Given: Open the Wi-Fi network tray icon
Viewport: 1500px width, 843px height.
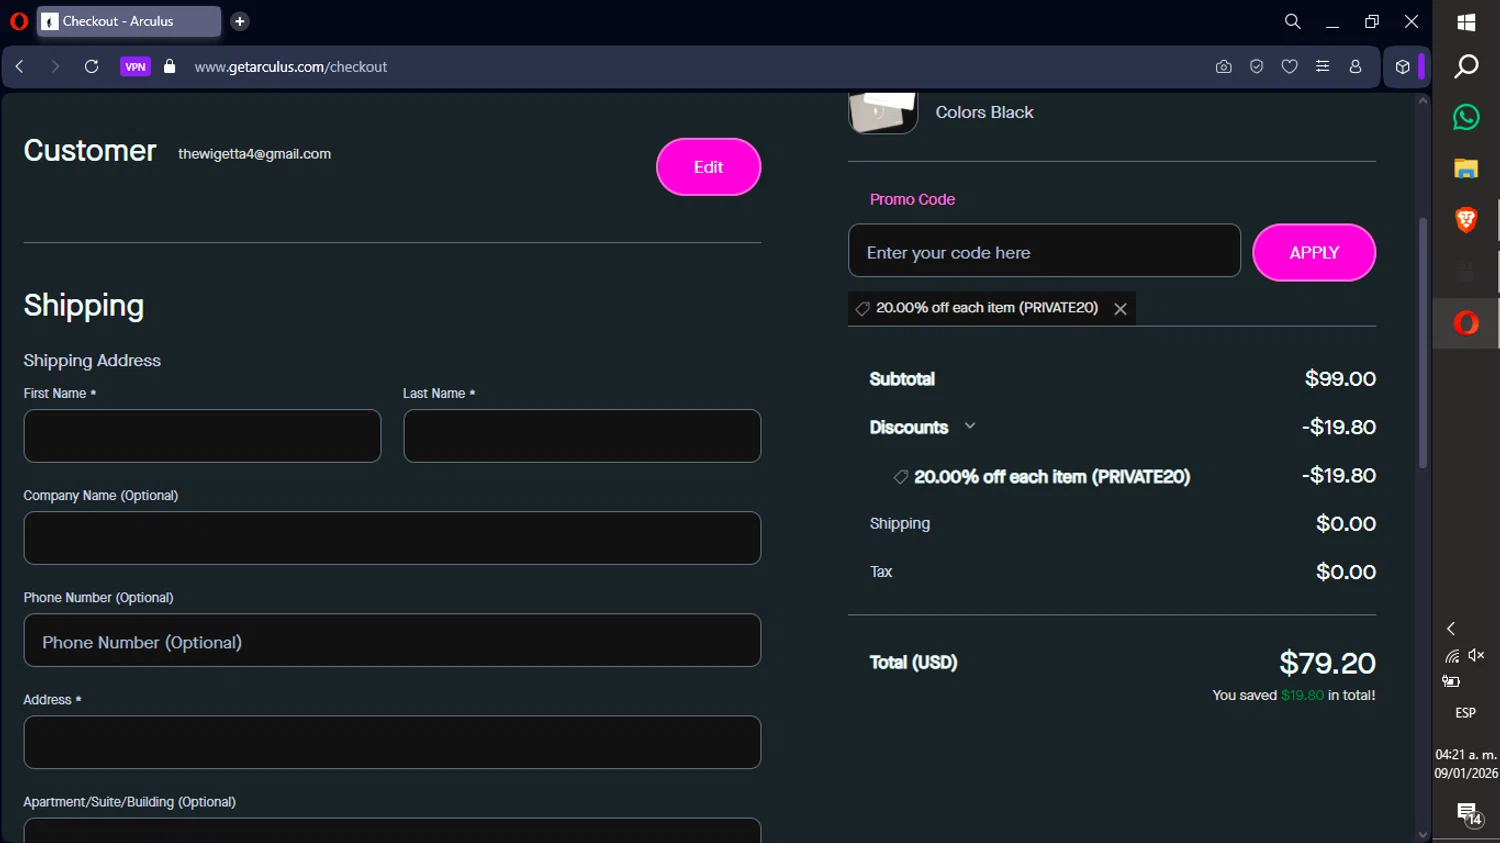Looking at the screenshot, I should tap(1452, 656).
